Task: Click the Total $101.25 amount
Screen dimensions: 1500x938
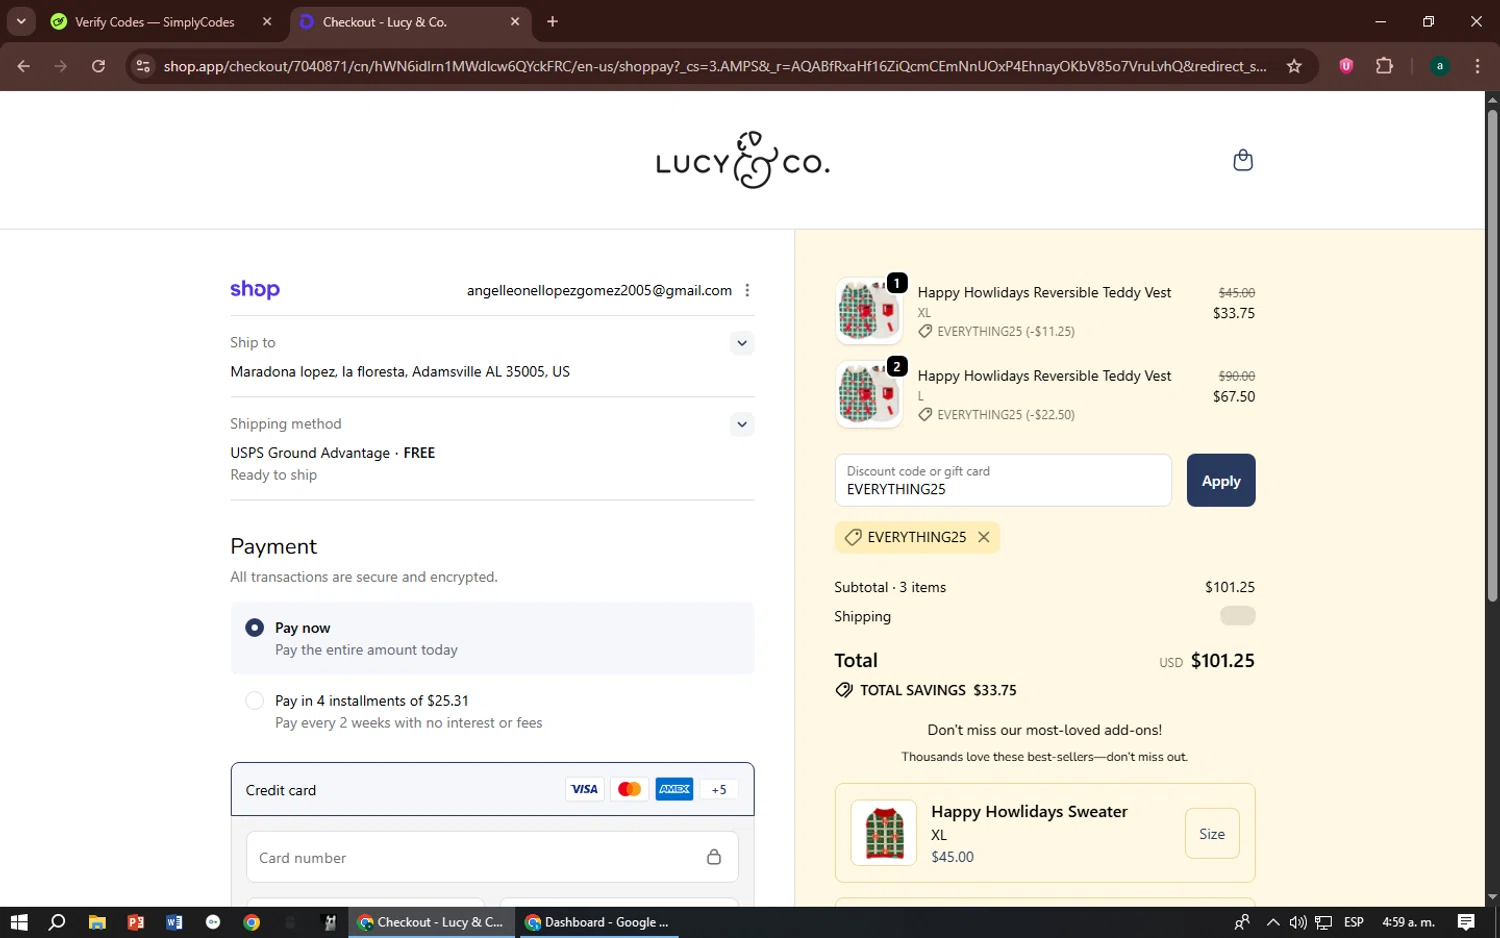Action: (1222, 660)
